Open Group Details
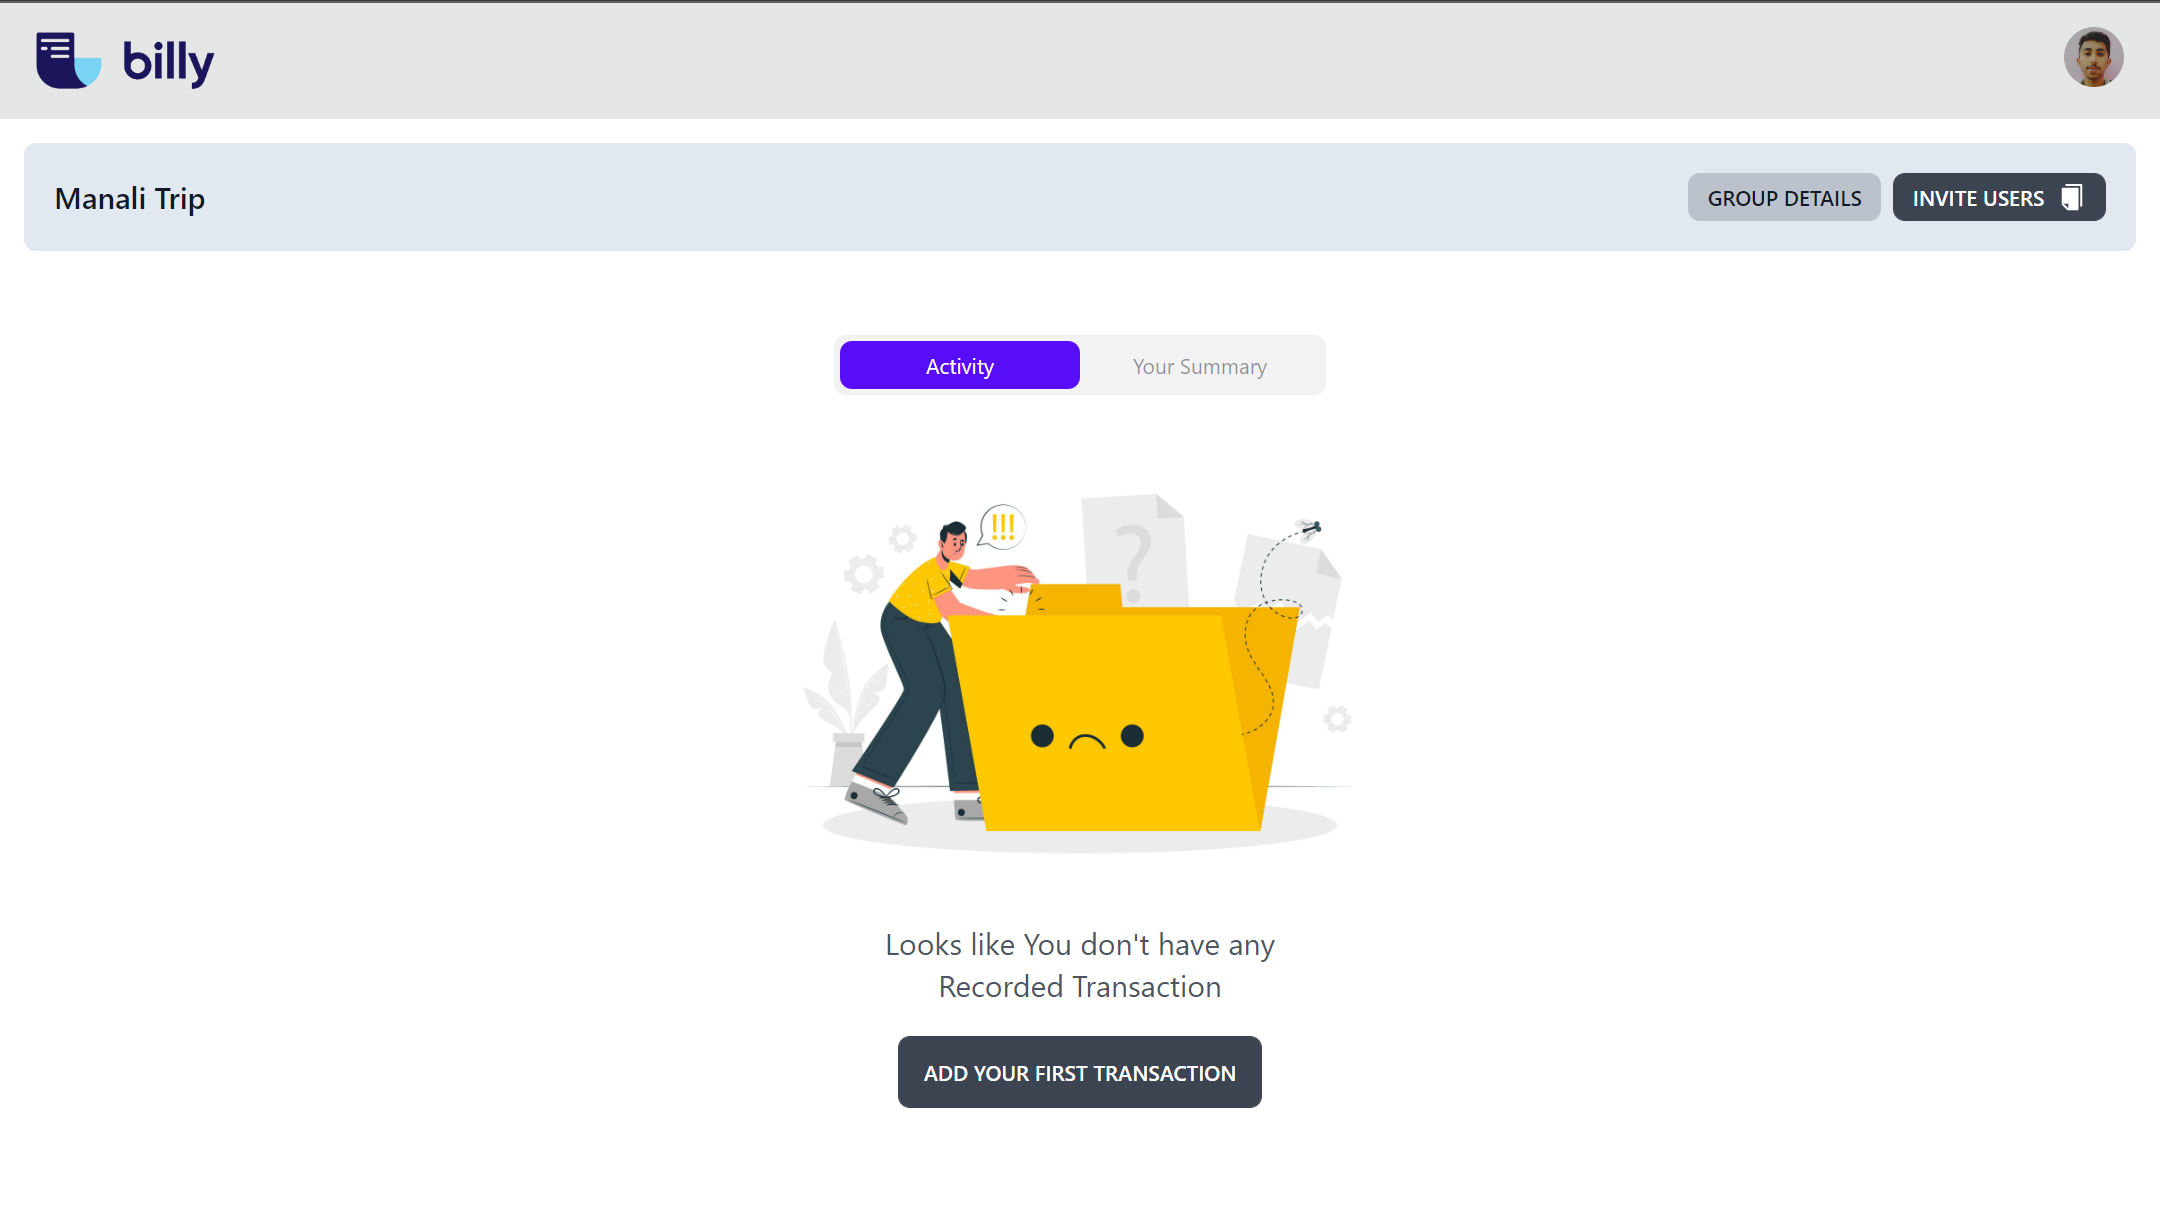2160x1216 pixels. coord(1783,198)
